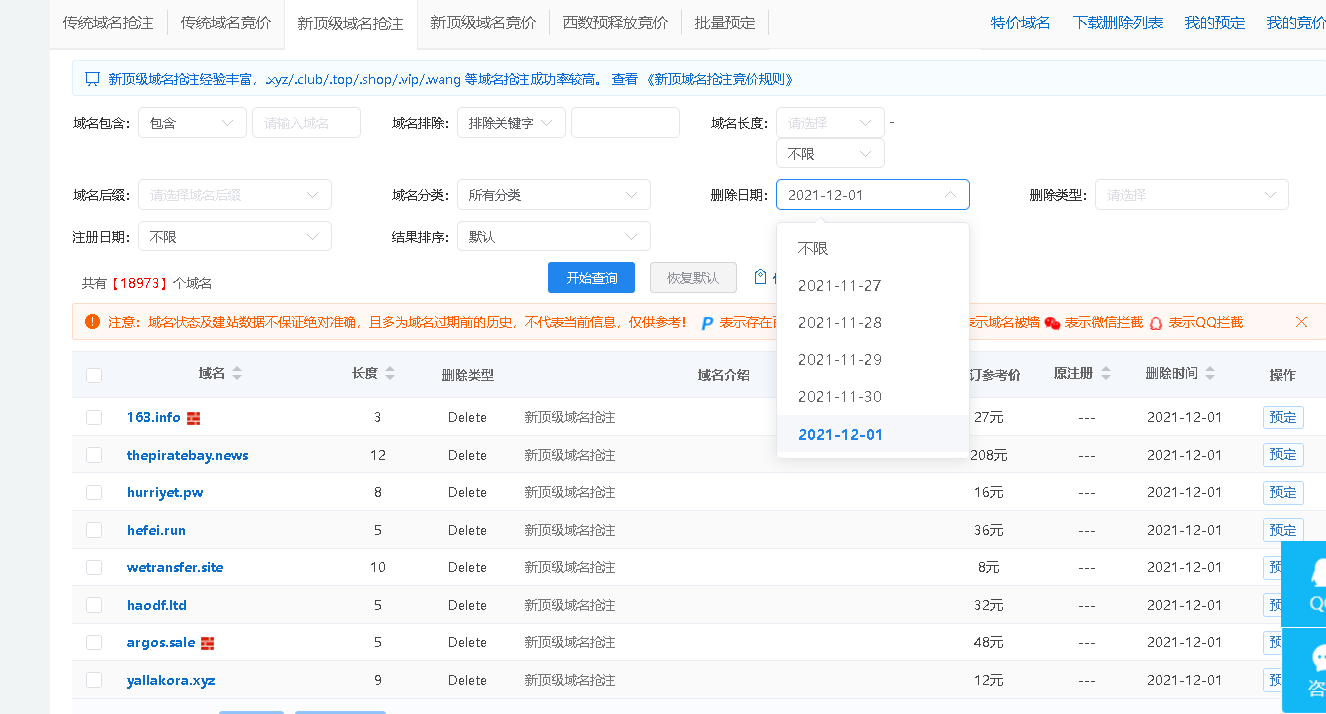1326x714 pixels.
Task: Click the blue P icon in notice
Action: pyautogui.click(x=707, y=323)
